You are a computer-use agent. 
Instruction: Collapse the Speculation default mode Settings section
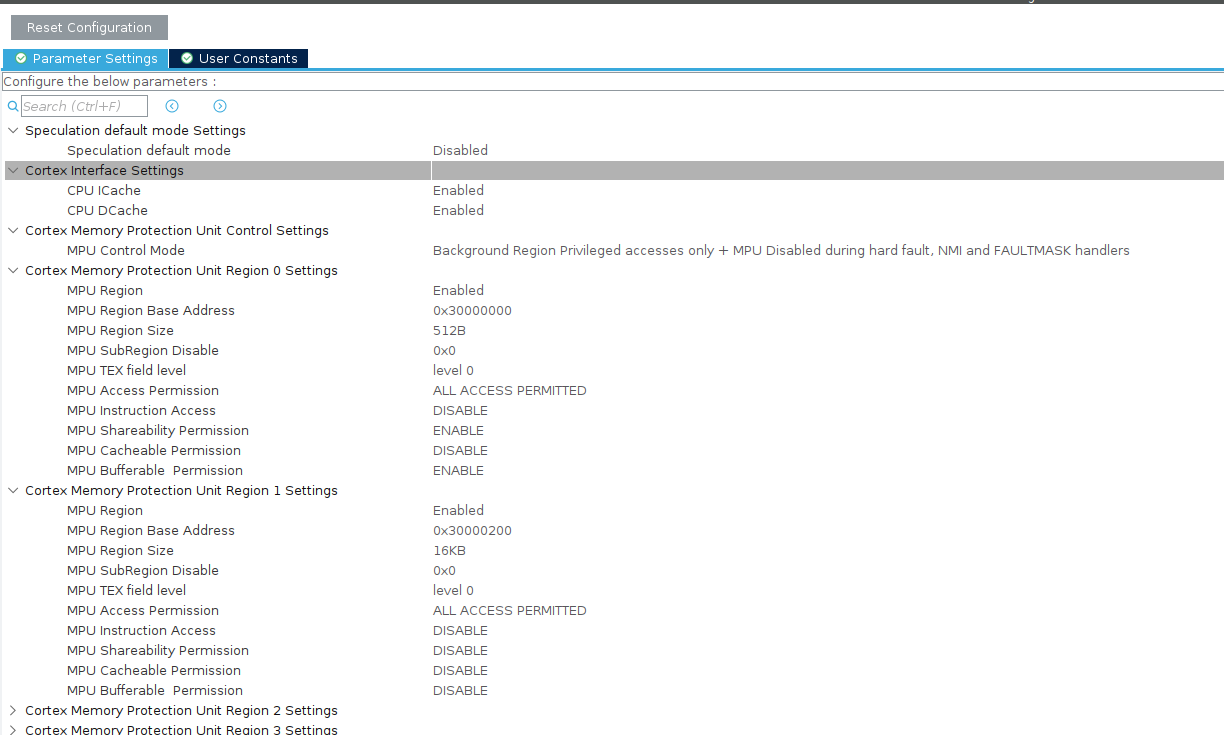point(13,130)
